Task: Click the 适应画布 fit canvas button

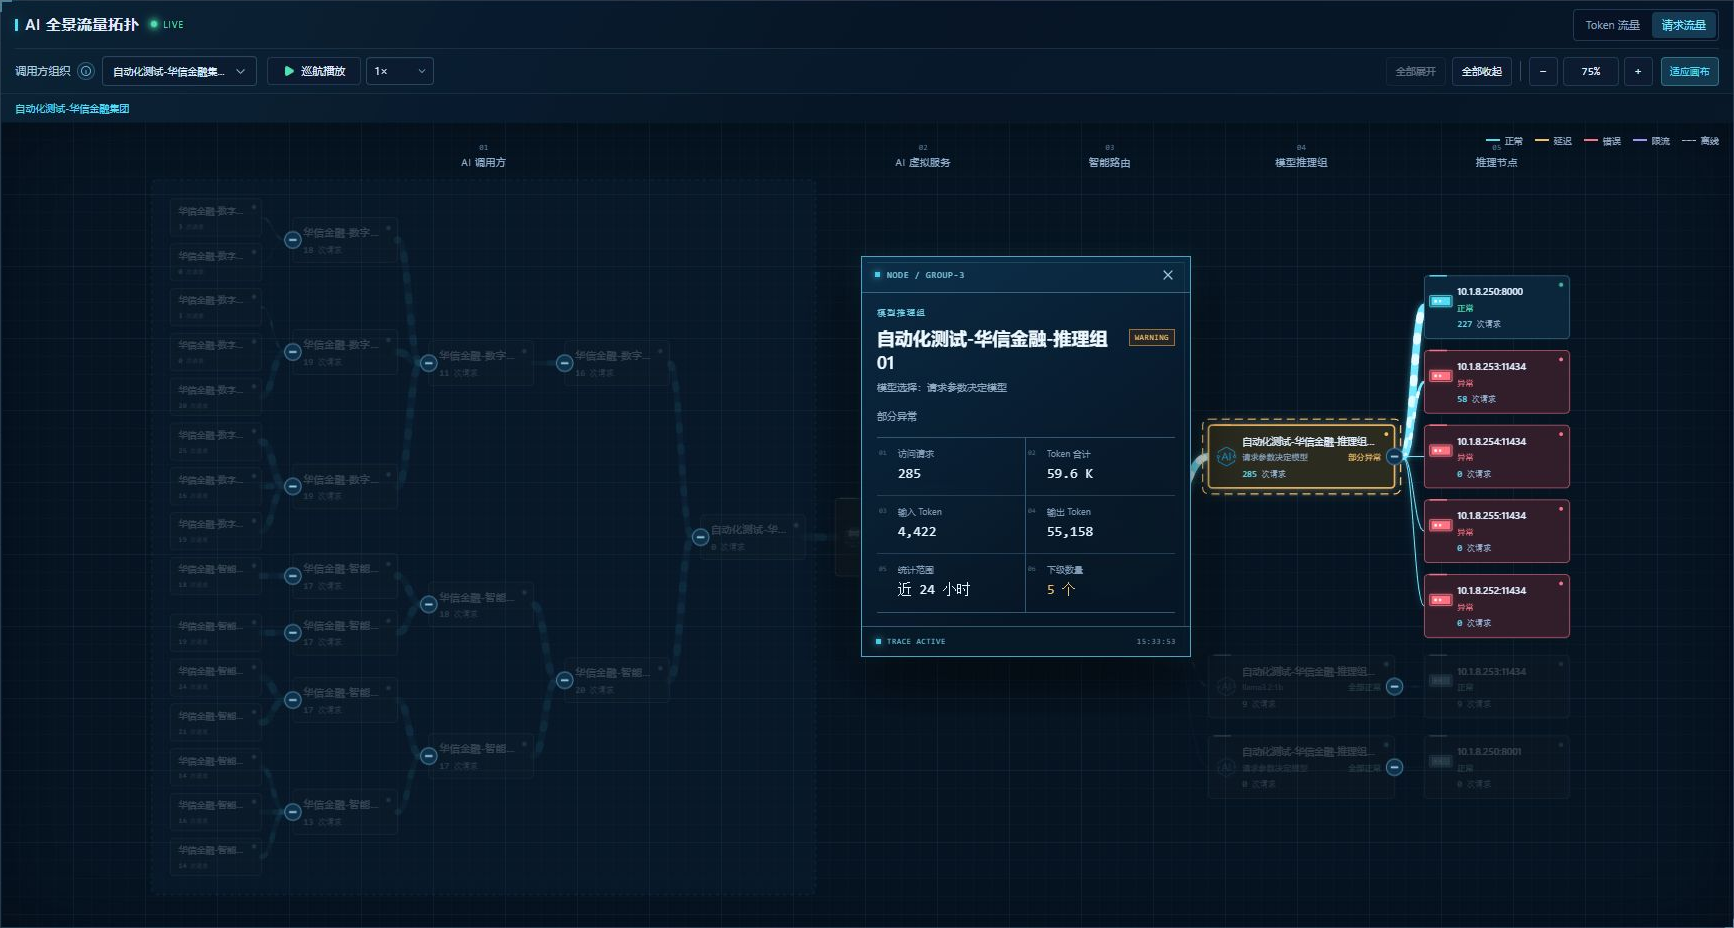Action: click(1689, 71)
